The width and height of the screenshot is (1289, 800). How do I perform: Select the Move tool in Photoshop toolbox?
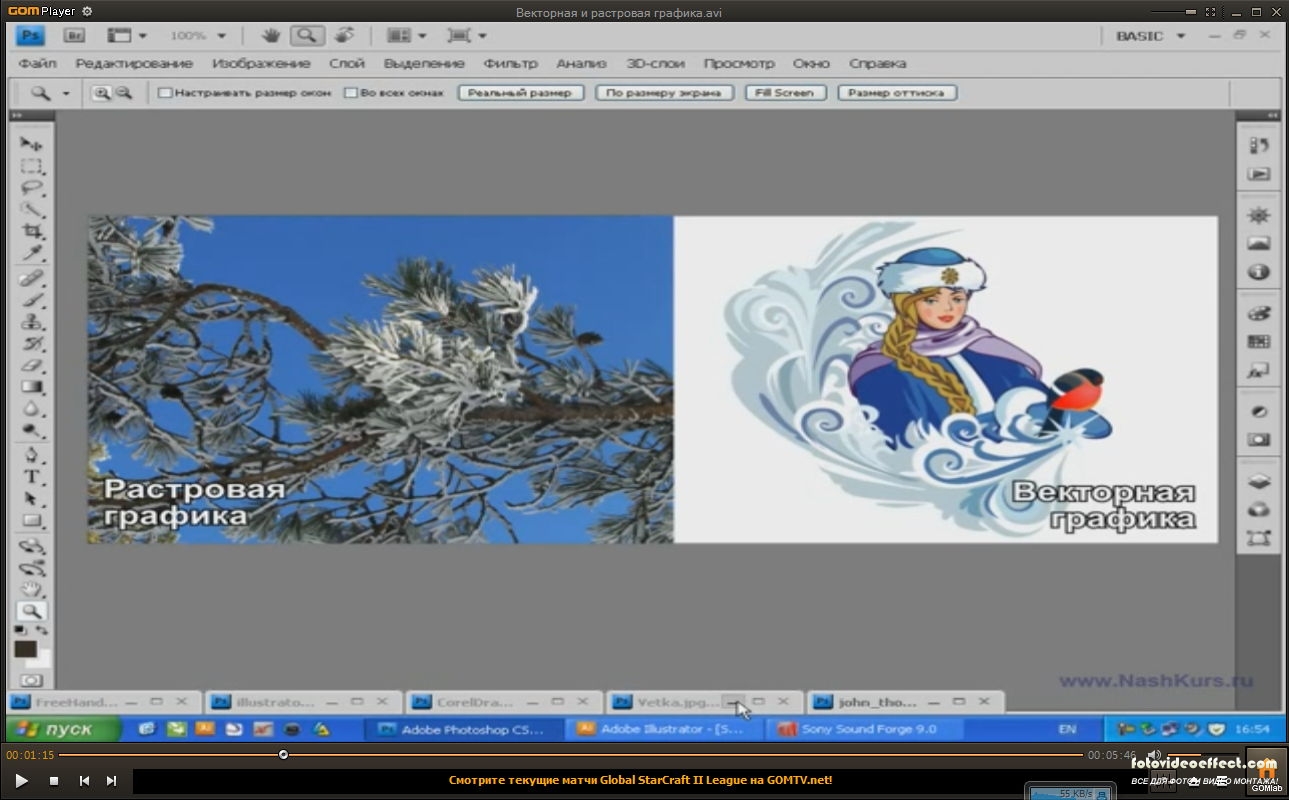[x=32, y=144]
